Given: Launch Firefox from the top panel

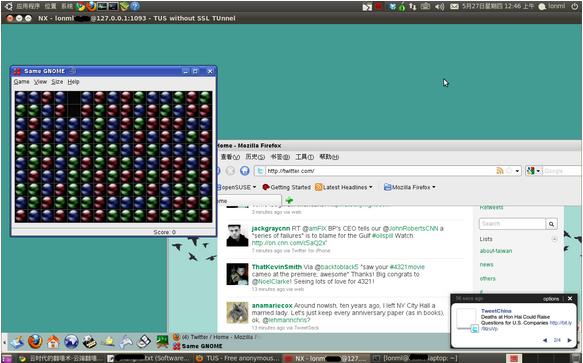Looking at the screenshot, I should coord(91,6).
